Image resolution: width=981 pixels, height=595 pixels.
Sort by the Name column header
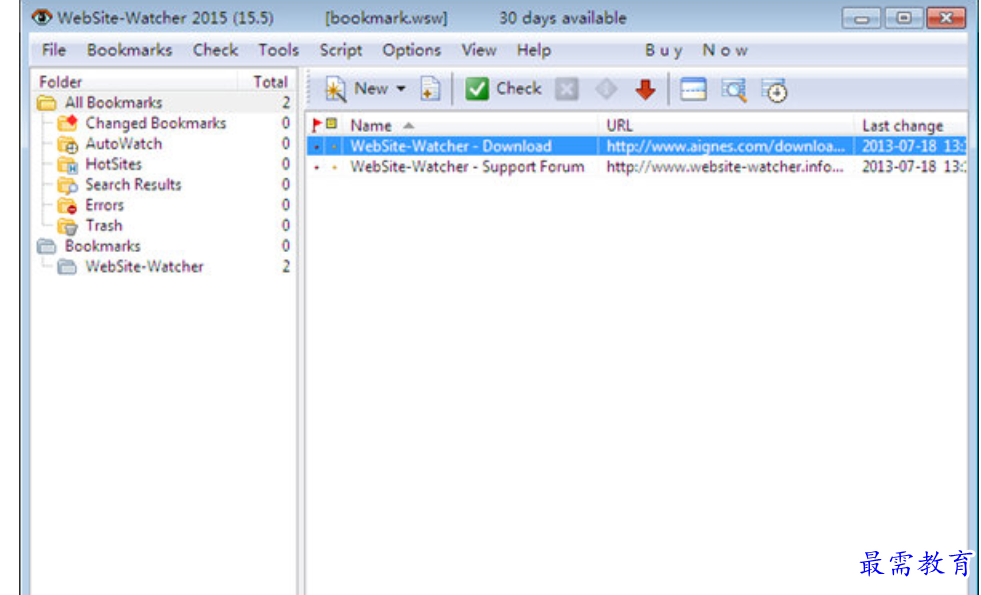371,126
